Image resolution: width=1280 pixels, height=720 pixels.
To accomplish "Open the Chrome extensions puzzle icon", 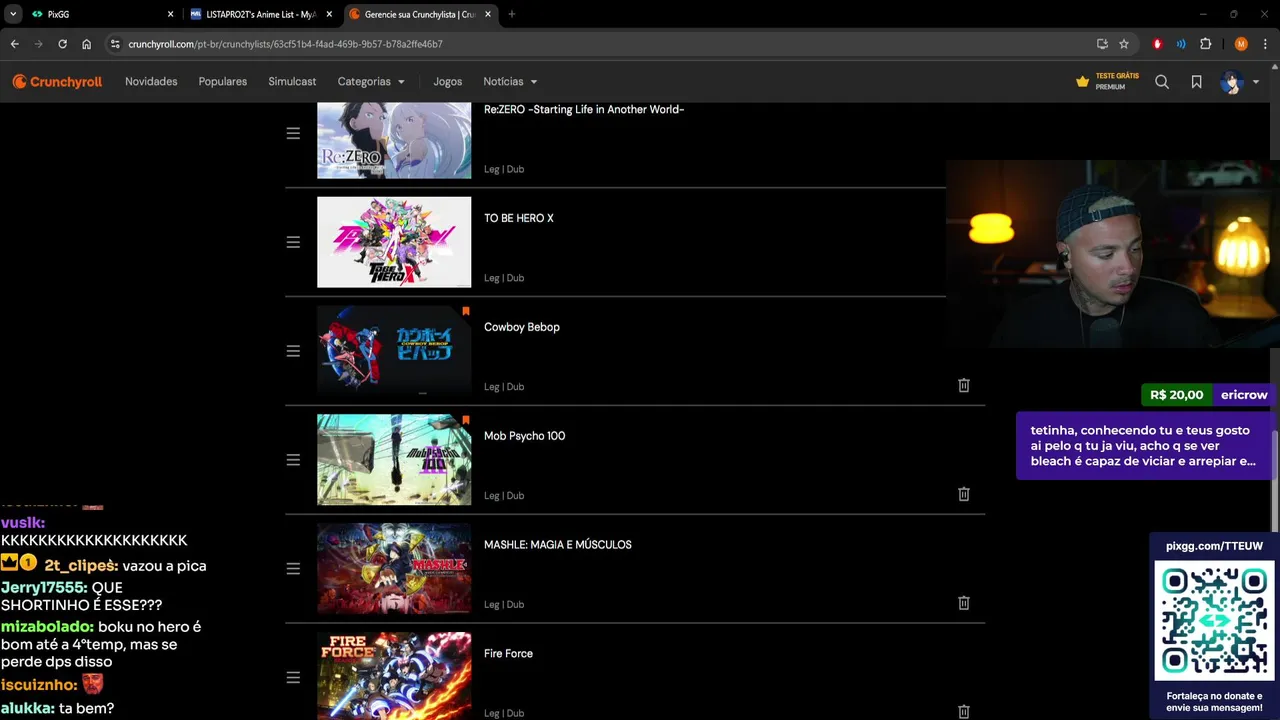I will pos(1206,44).
